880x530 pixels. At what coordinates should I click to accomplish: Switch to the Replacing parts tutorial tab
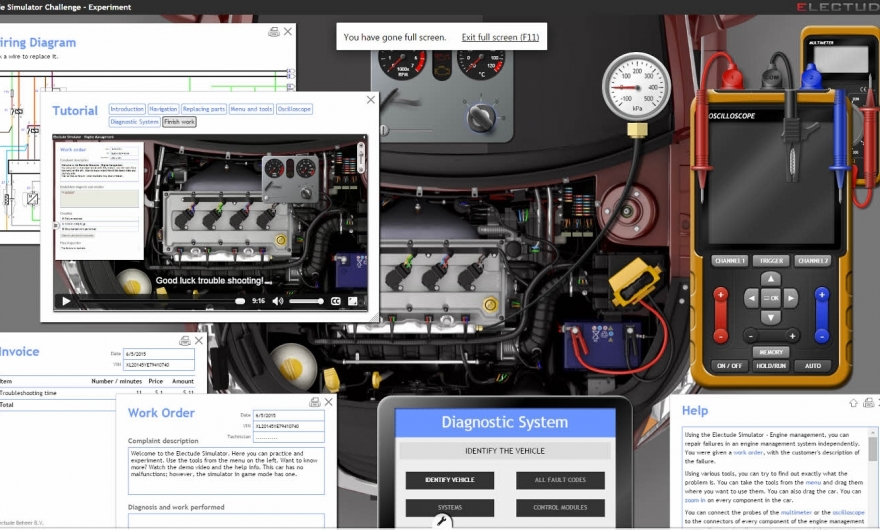[x=203, y=109]
